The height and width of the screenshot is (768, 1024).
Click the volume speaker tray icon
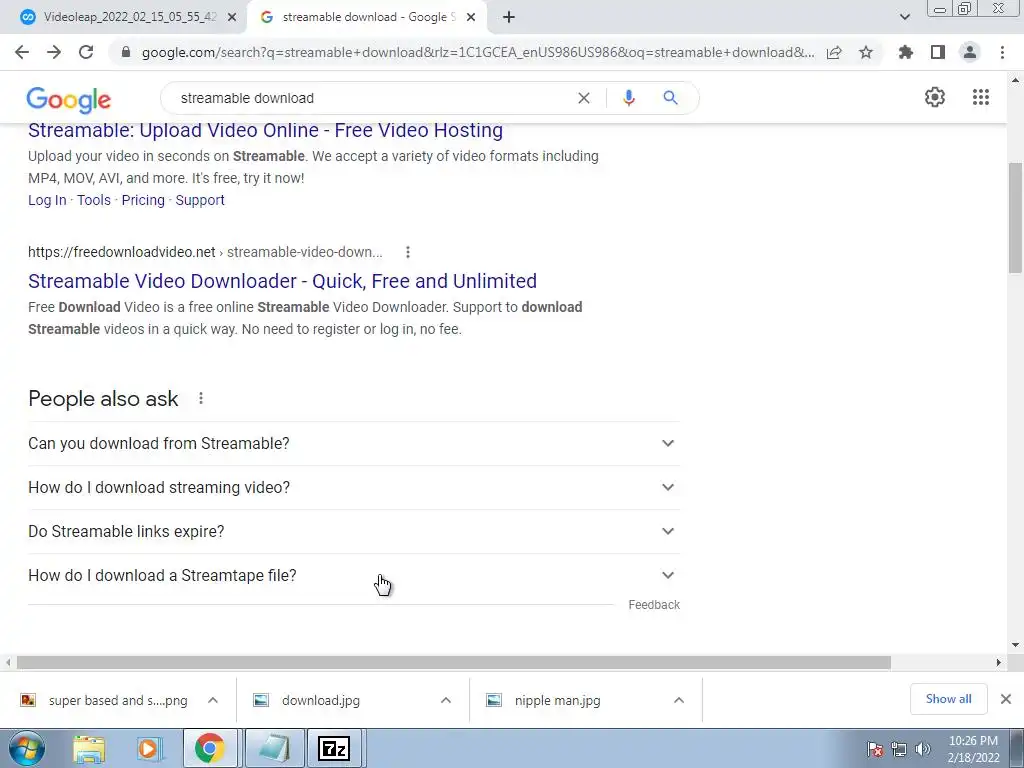(x=923, y=749)
